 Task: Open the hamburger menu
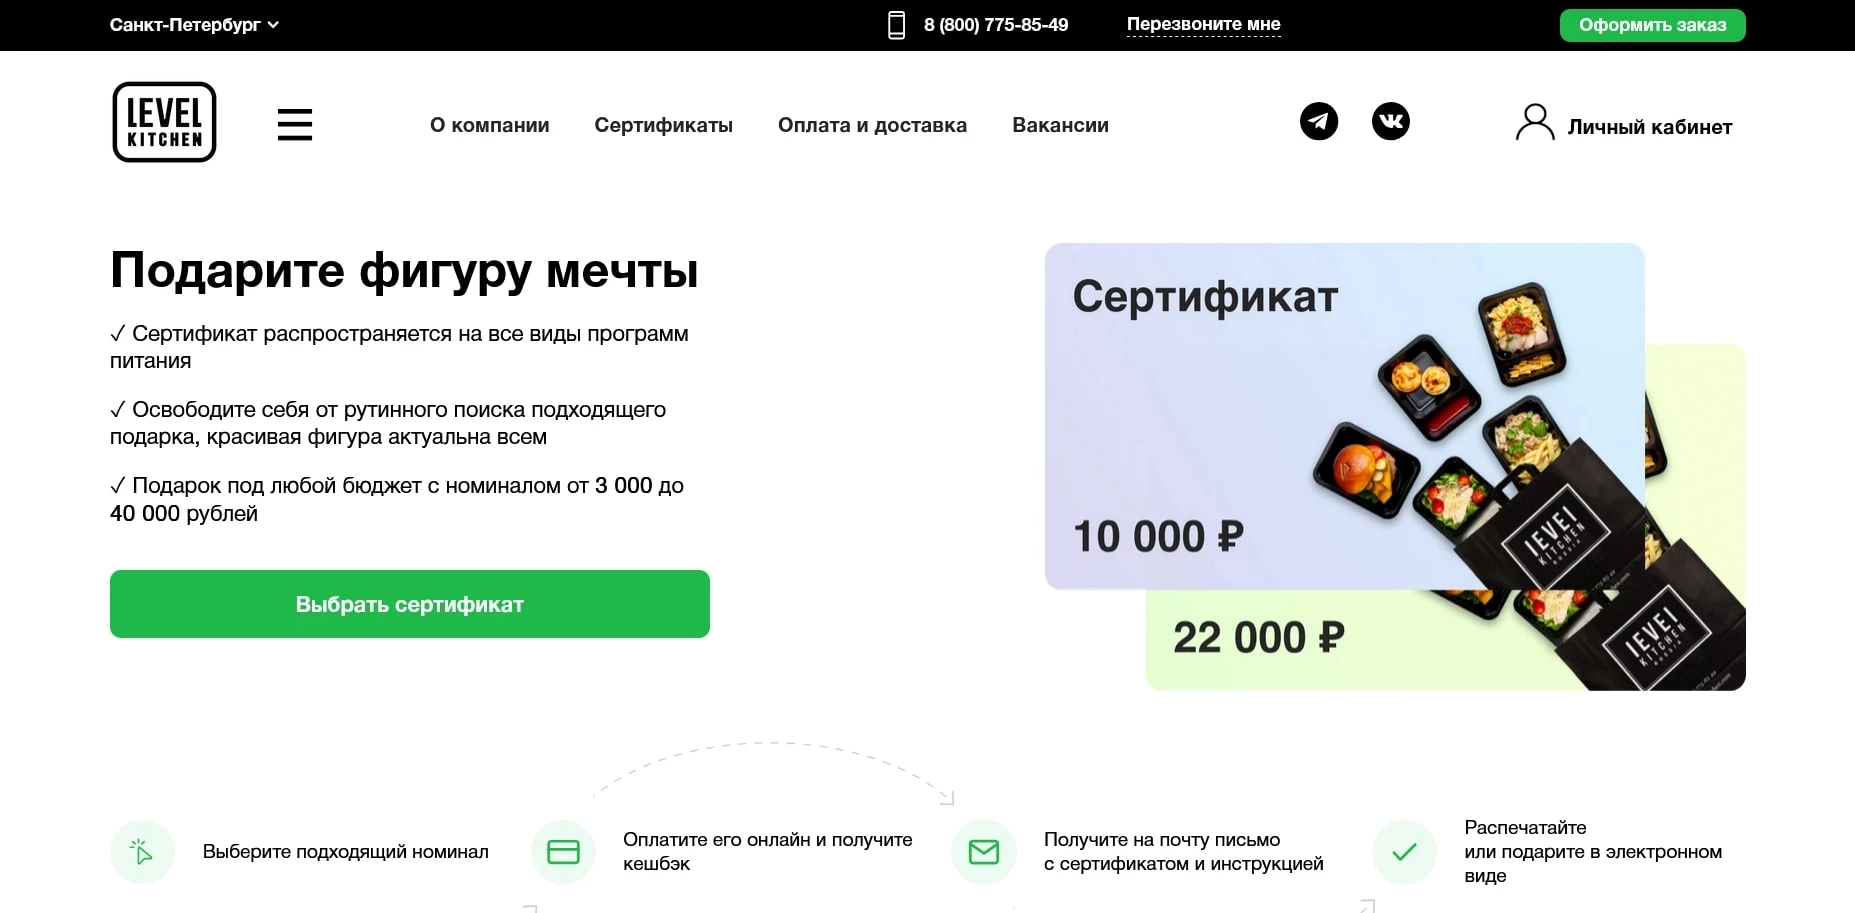295,123
